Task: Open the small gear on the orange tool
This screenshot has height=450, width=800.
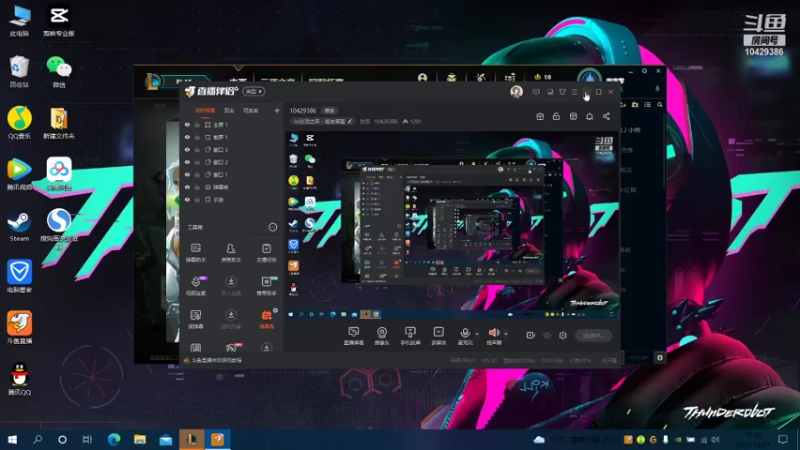Action: point(276,310)
